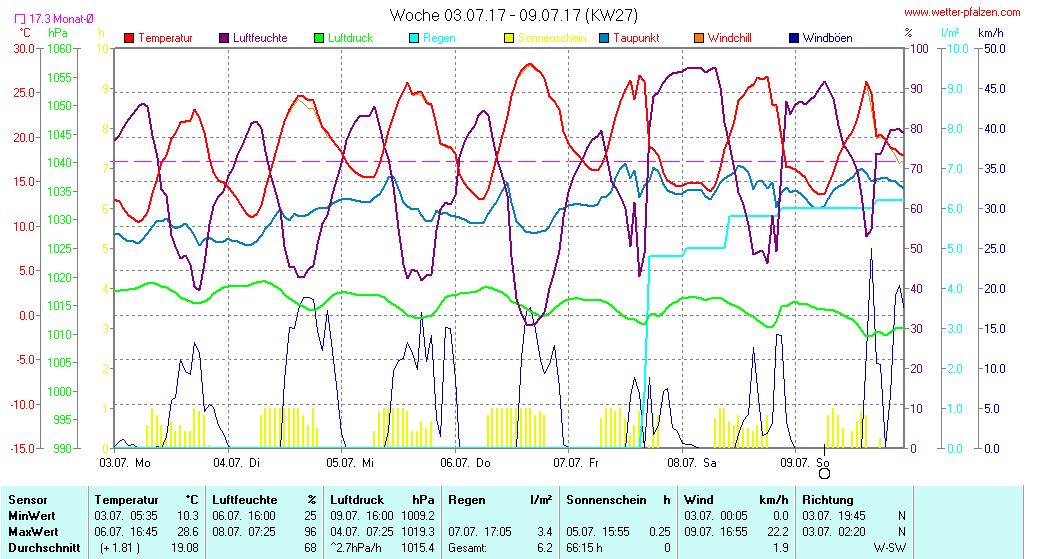Click the rain total value 6.2
The height and width of the screenshot is (559, 1058).
(x=545, y=548)
